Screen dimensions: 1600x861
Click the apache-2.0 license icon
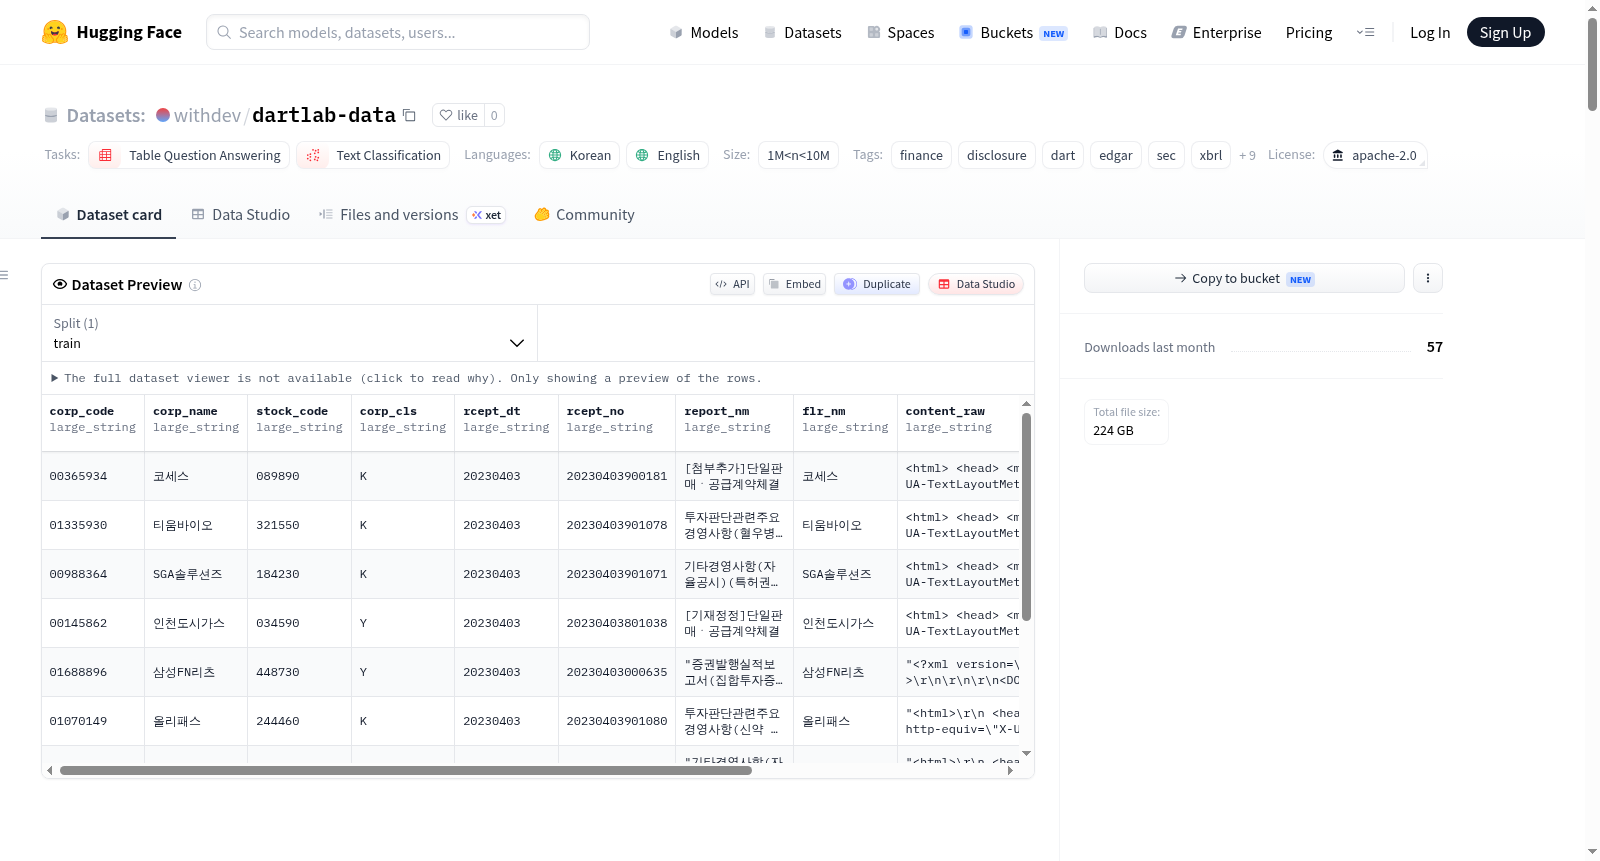pyautogui.click(x=1338, y=155)
